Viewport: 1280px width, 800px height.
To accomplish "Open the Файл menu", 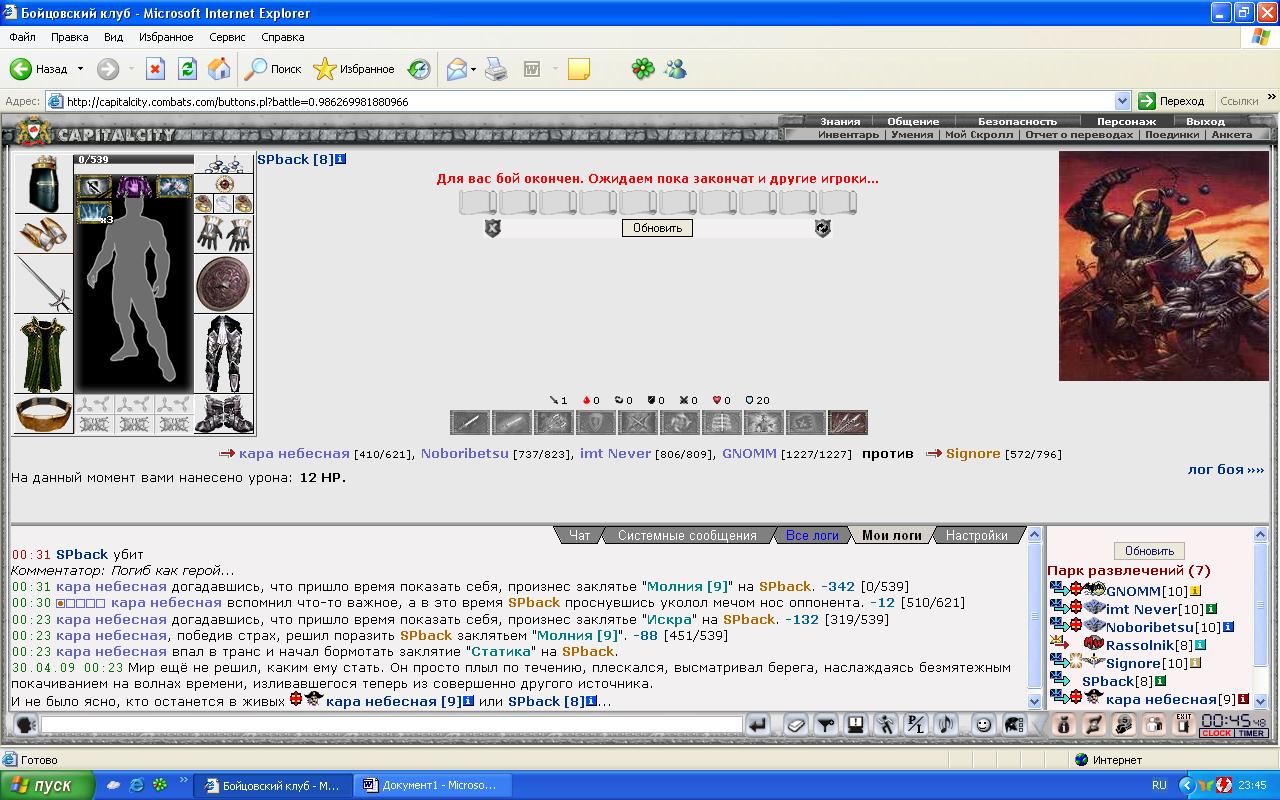I will pos(23,37).
